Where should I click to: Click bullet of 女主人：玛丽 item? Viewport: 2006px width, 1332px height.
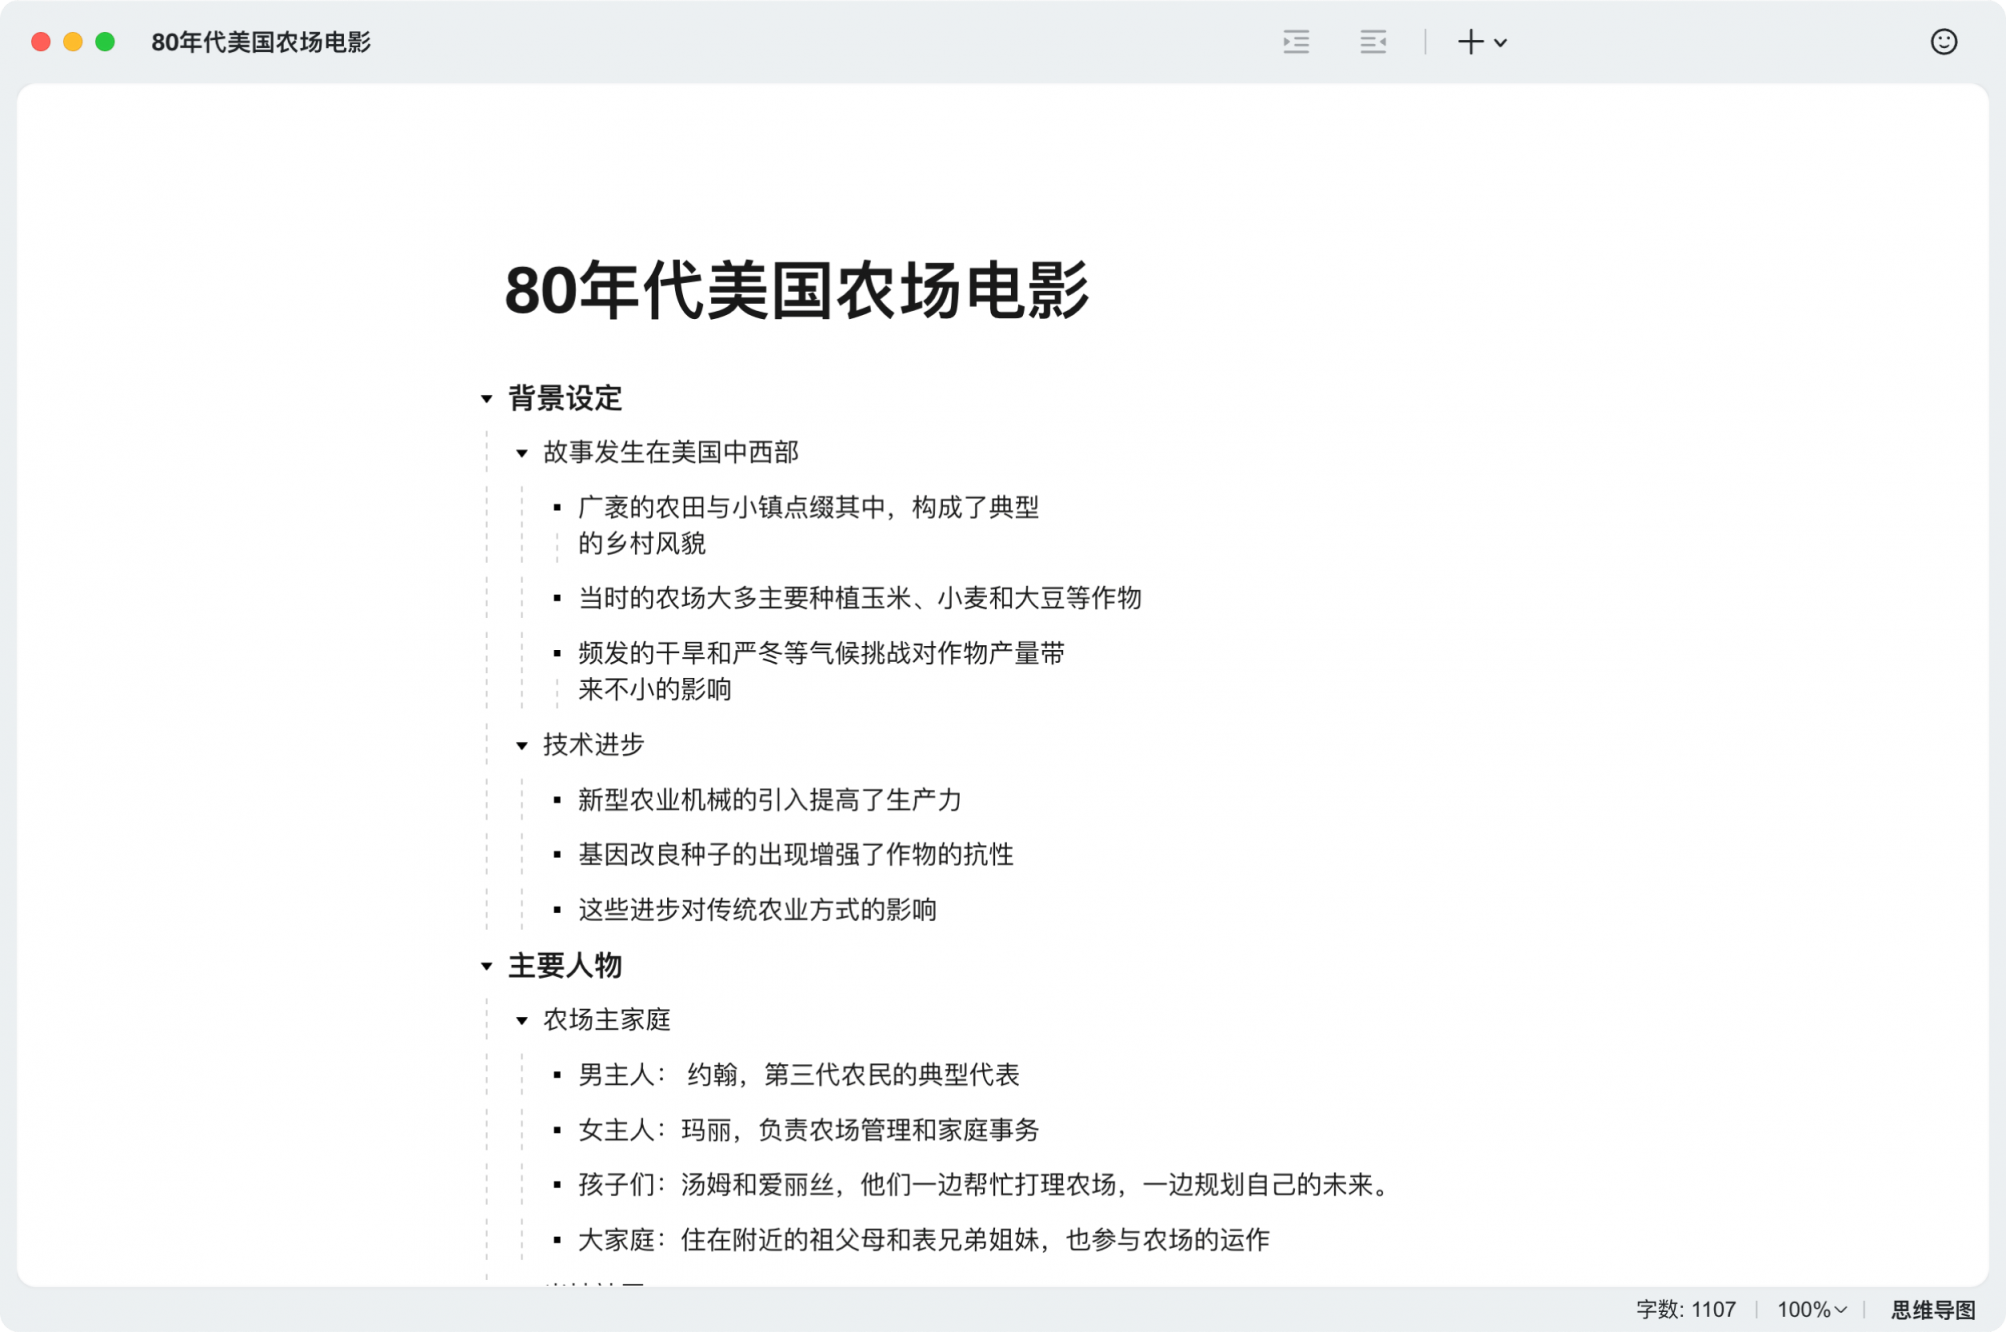557,1130
